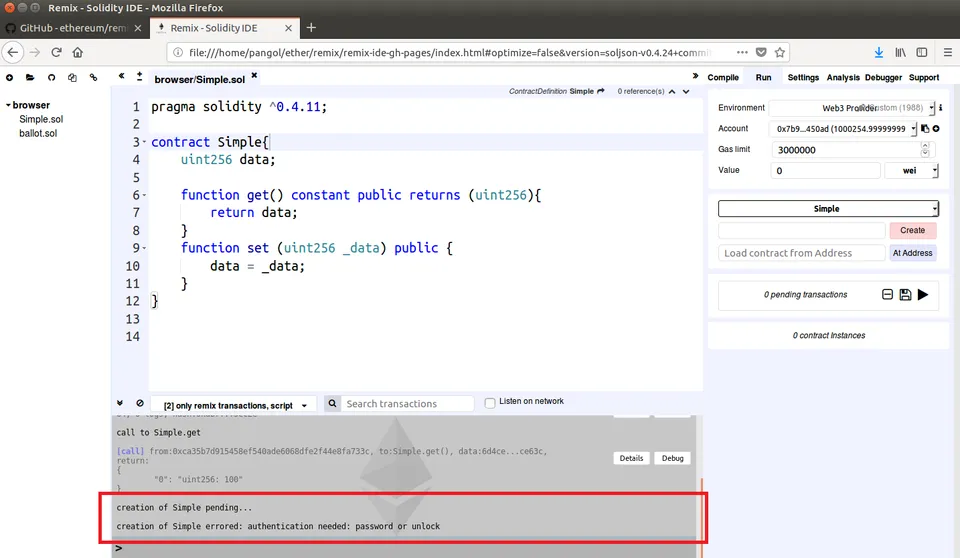Open a new Firefox tab
This screenshot has height=558, width=960.
(311, 28)
